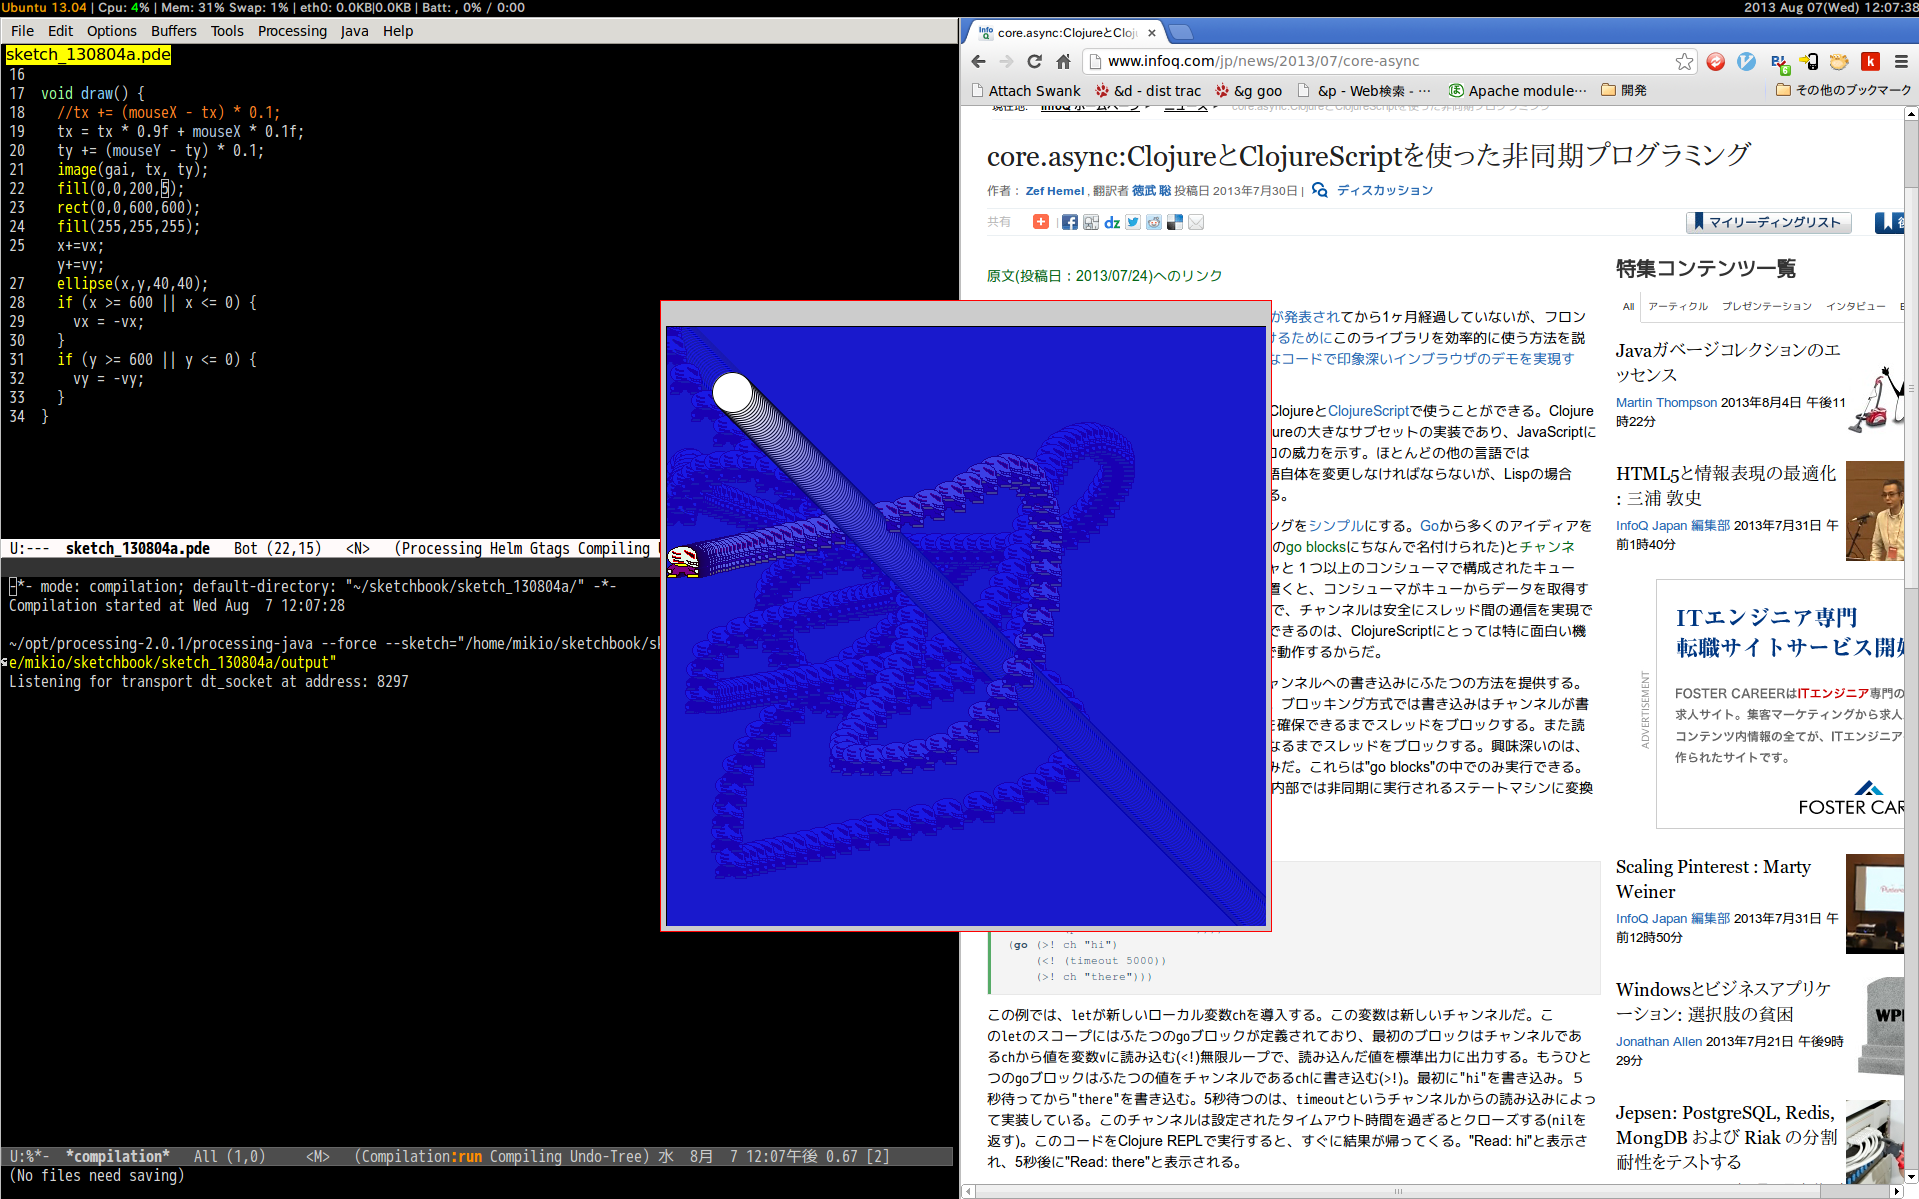Open article Javaガベージコレクションのエッセンス
This screenshot has width=1919, height=1199.
pos(1728,362)
